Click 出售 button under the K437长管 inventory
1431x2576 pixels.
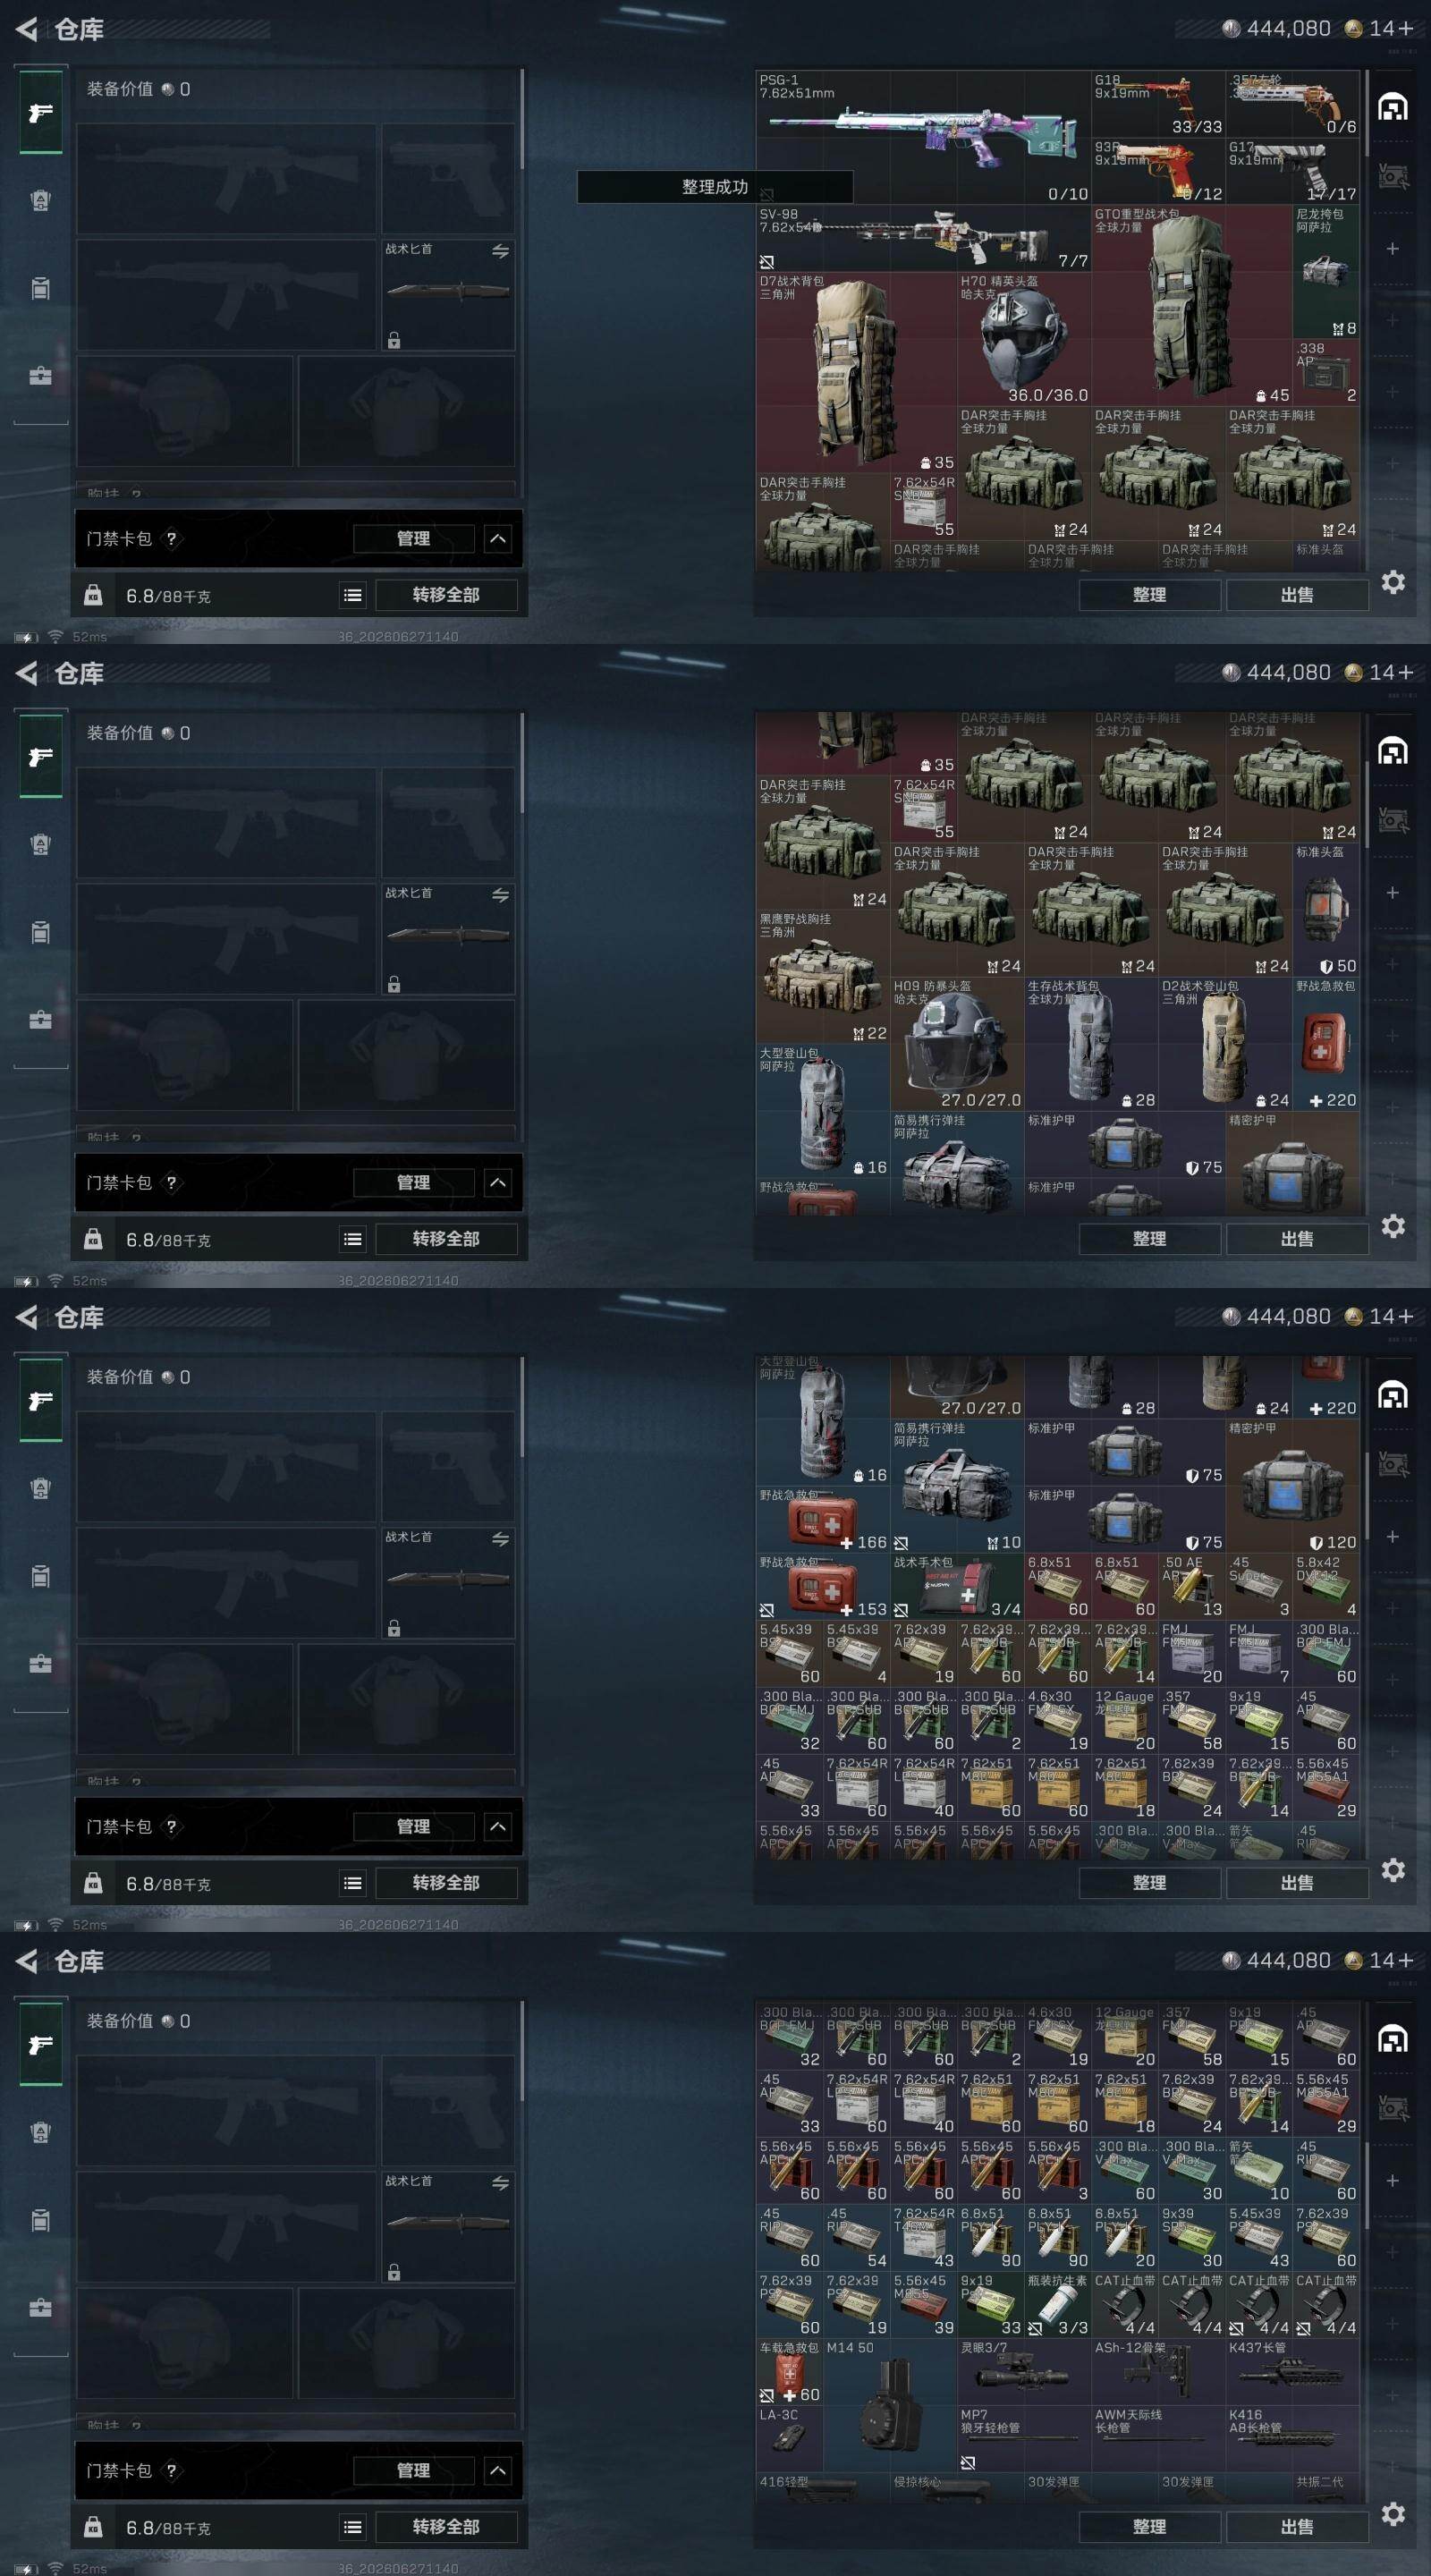pos(1297,2527)
